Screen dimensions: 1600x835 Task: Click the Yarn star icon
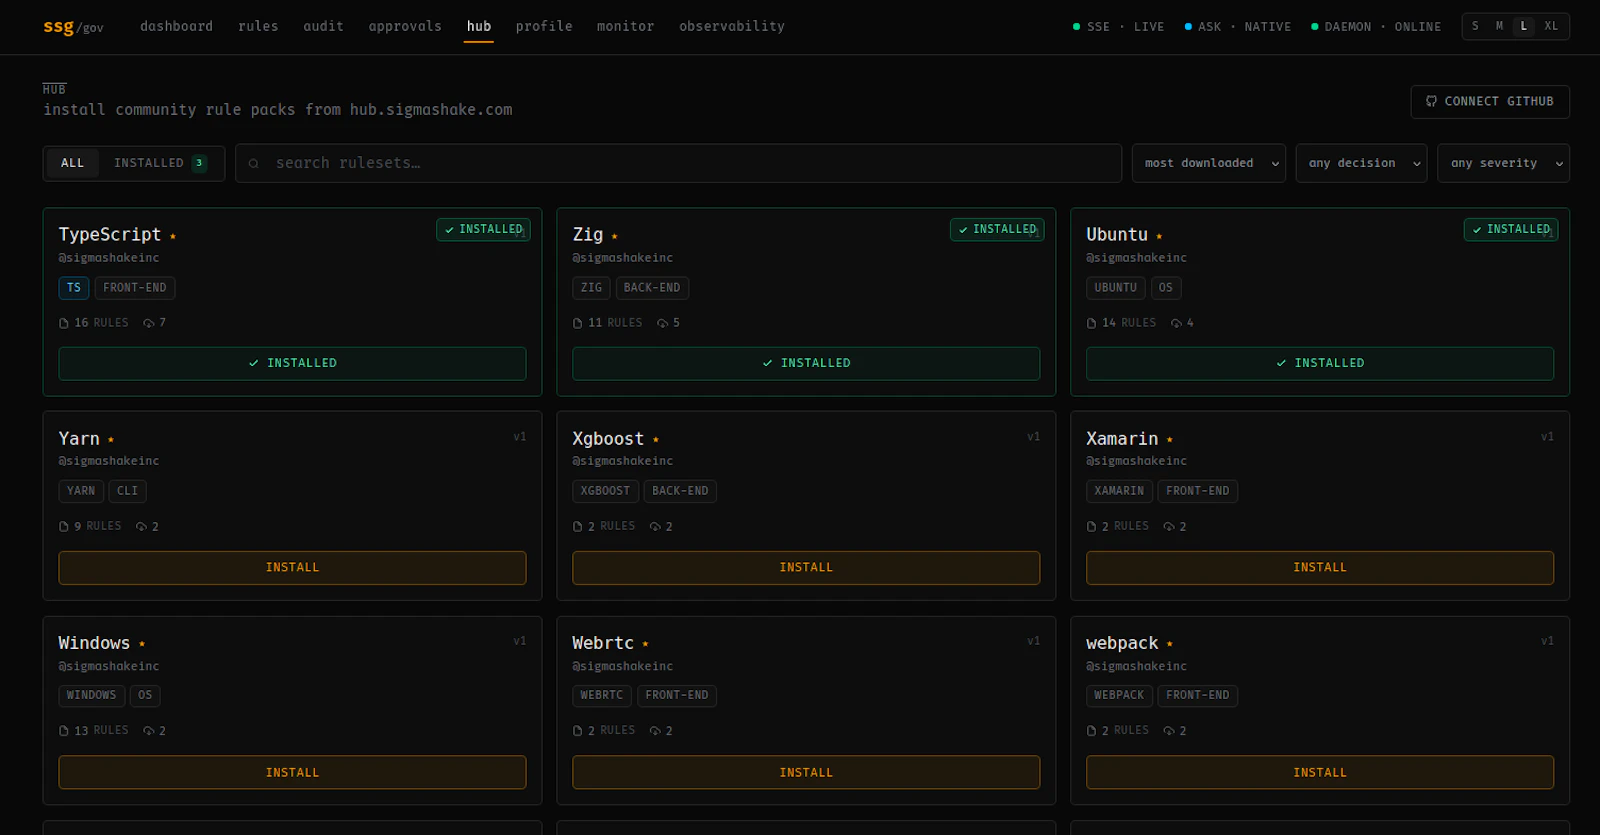[111, 440]
